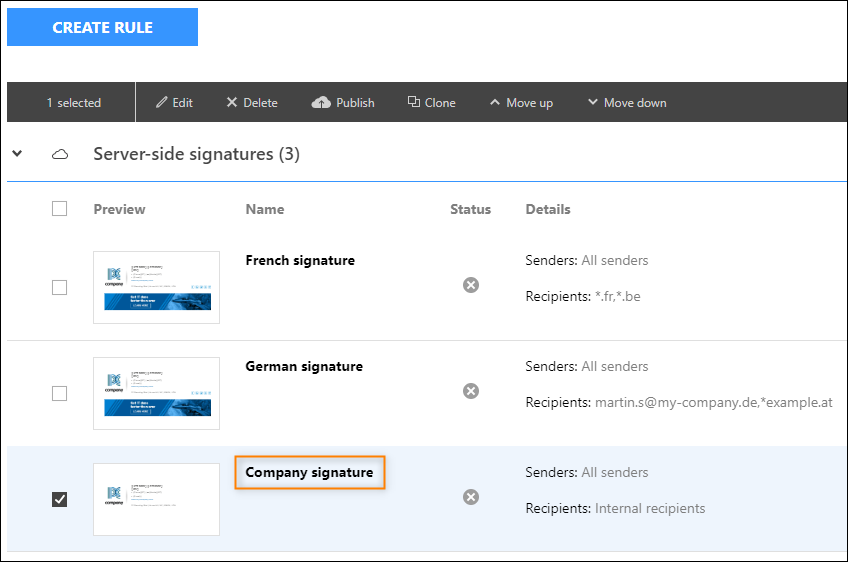Click the Delete X icon in toolbar
The image size is (848, 562).
232,102
